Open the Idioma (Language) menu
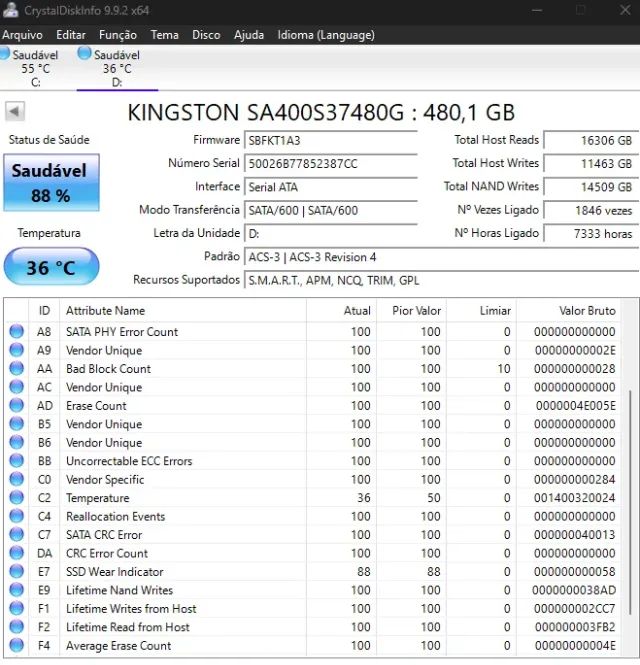 [326, 35]
